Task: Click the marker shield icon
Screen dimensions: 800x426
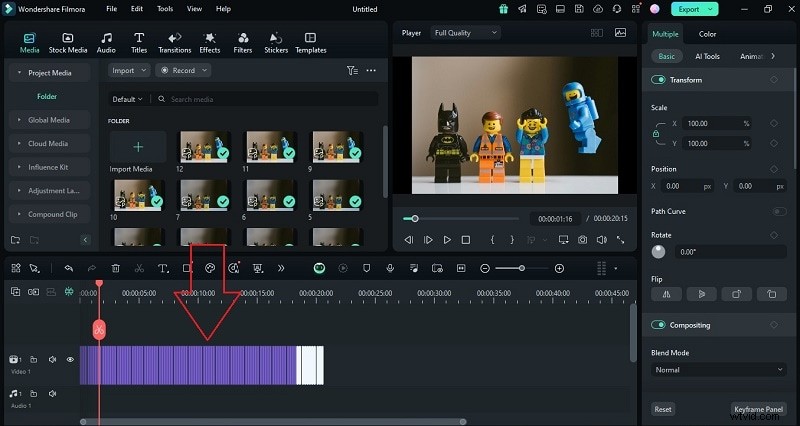Action: [366, 268]
